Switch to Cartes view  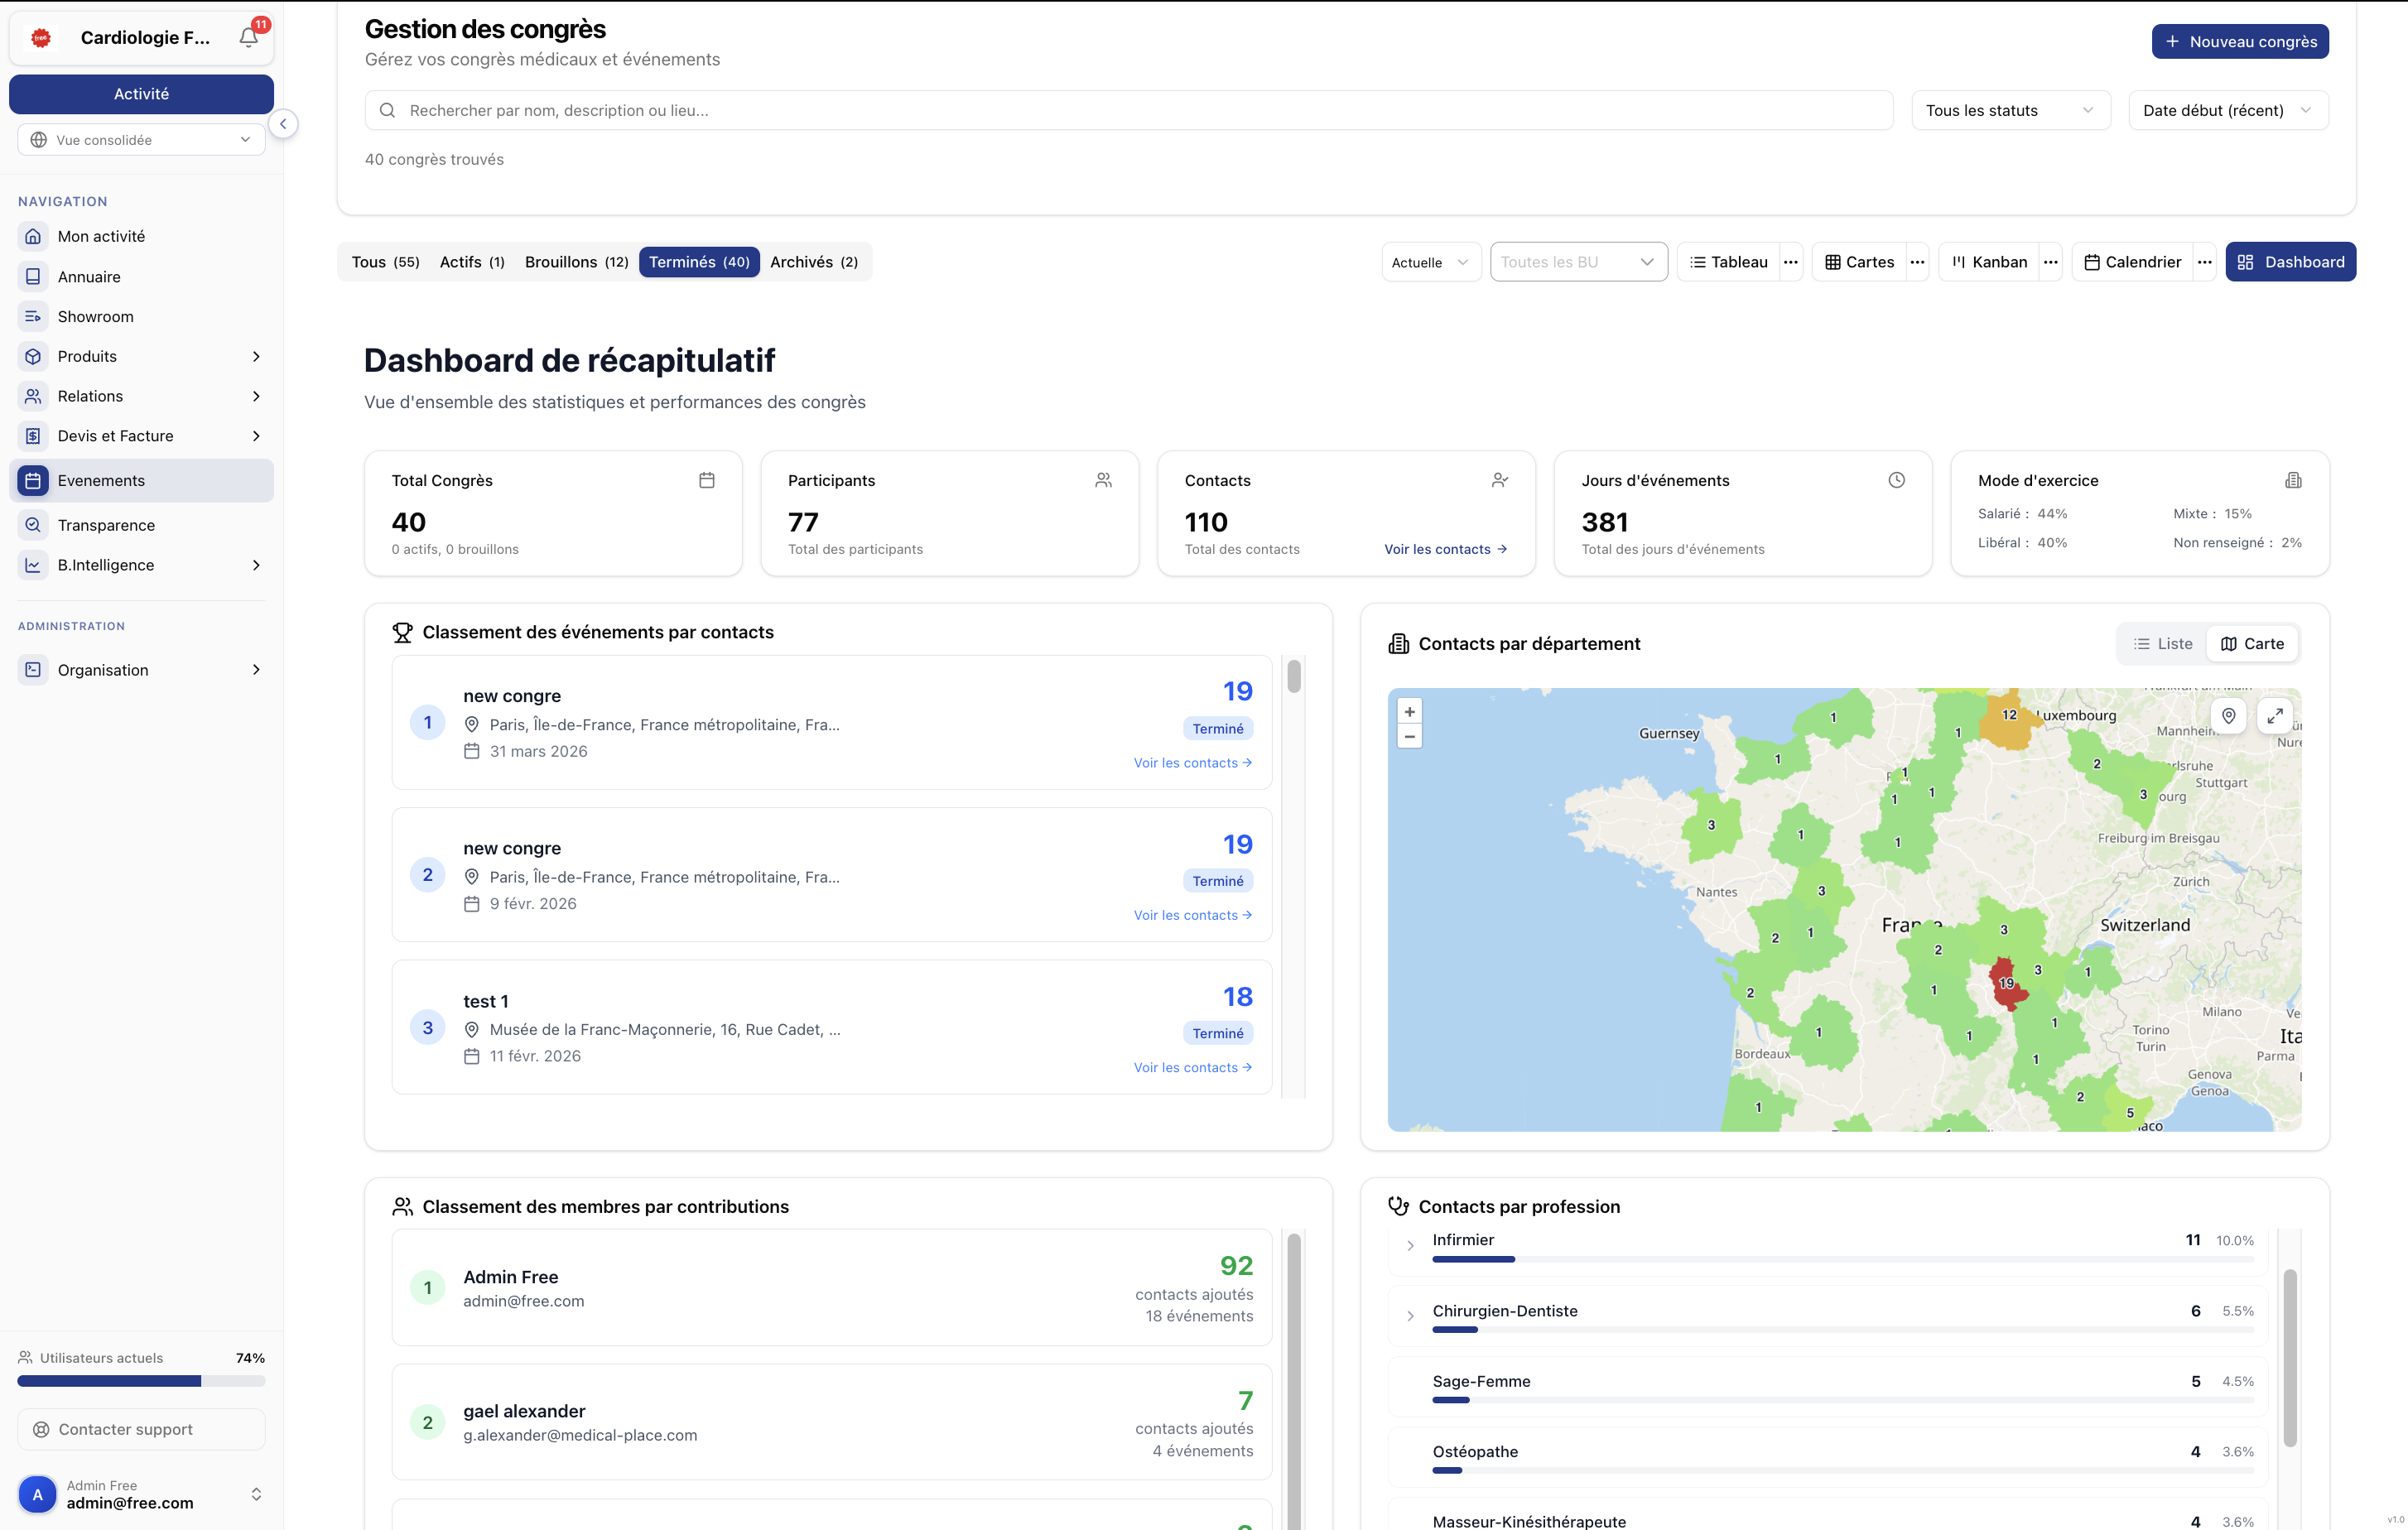tap(1859, 262)
